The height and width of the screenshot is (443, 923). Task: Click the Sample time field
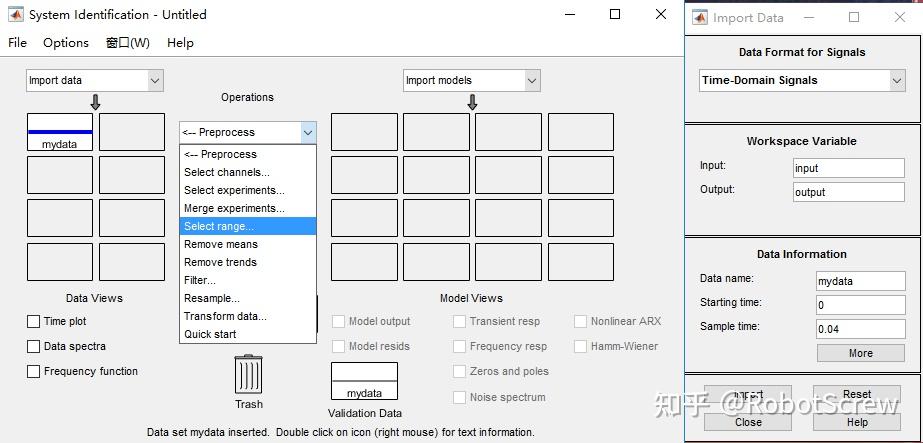[861, 329]
